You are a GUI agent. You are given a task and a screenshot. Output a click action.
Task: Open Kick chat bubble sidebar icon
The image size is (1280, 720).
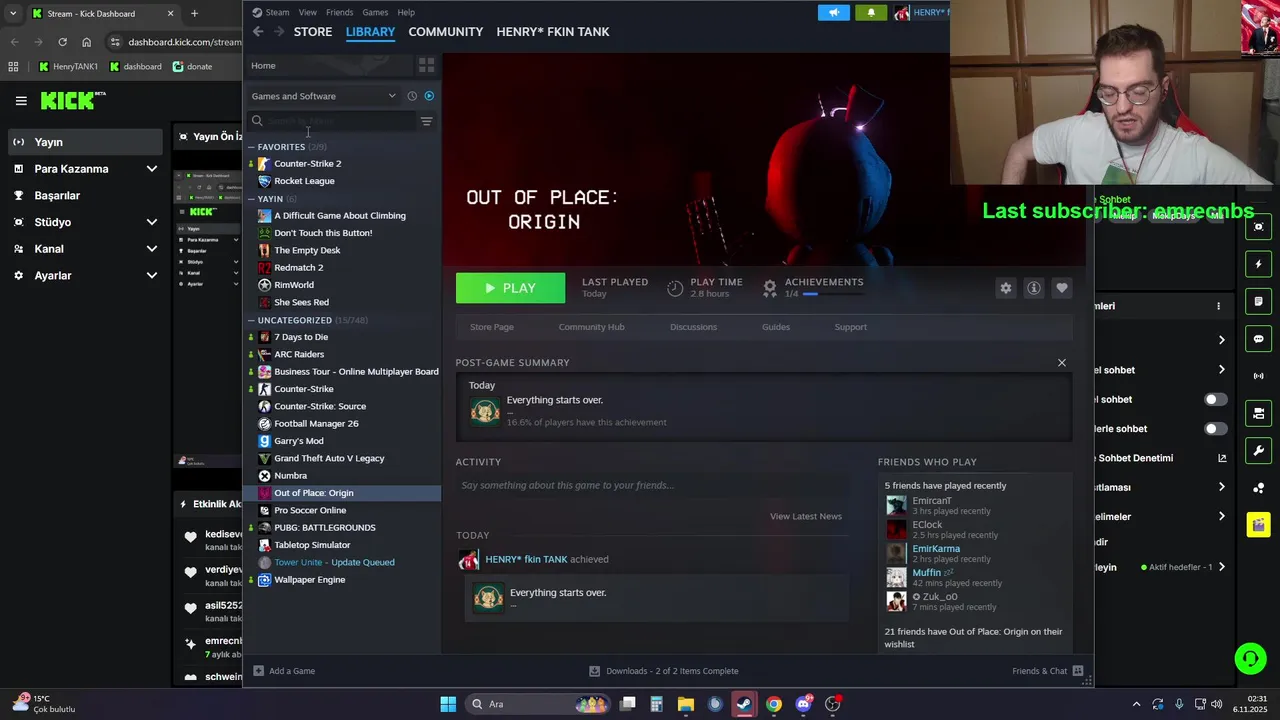pyautogui.click(x=1259, y=339)
